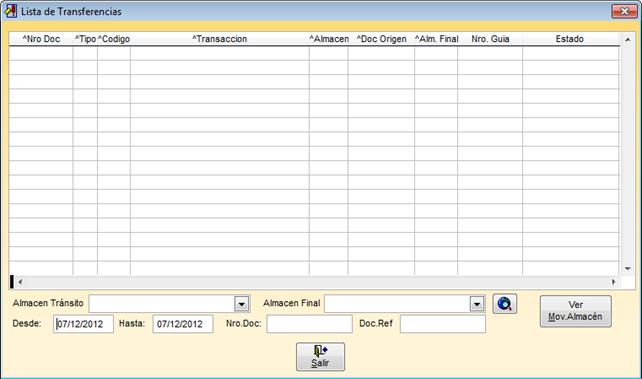This screenshot has width=642, height=379.
Task: Expand the Almacen Tránsito dropdown arrow
Action: (242, 304)
